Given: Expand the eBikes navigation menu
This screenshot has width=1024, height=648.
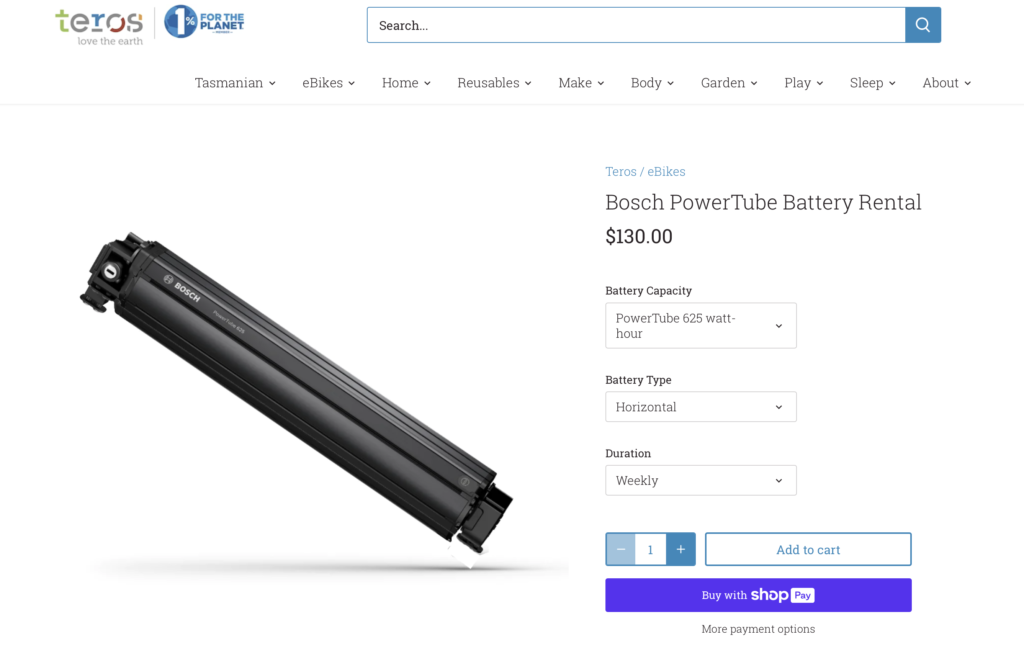Looking at the screenshot, I should (328, 83).
